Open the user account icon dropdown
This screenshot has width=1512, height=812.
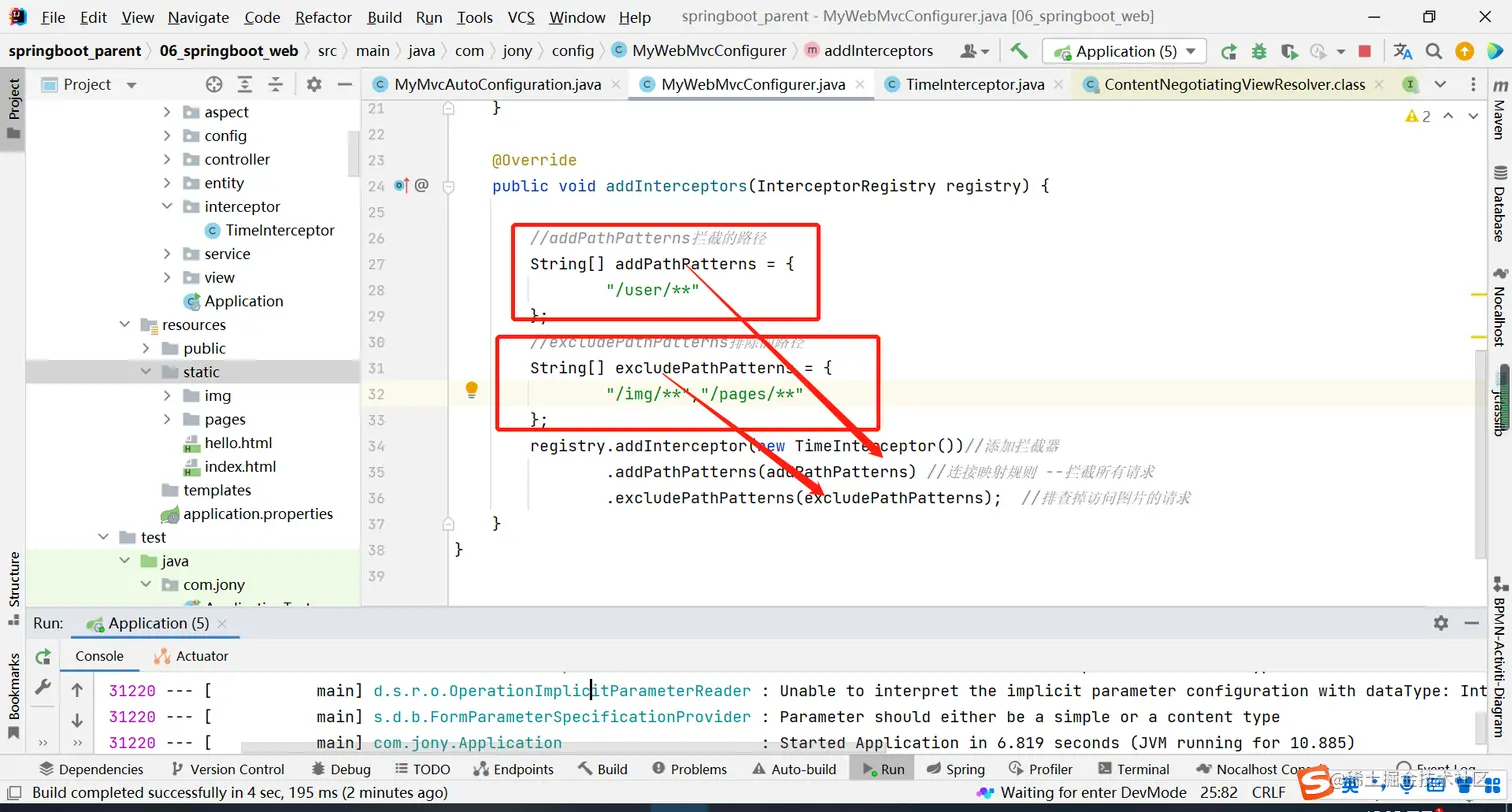(x=974, y=51)
